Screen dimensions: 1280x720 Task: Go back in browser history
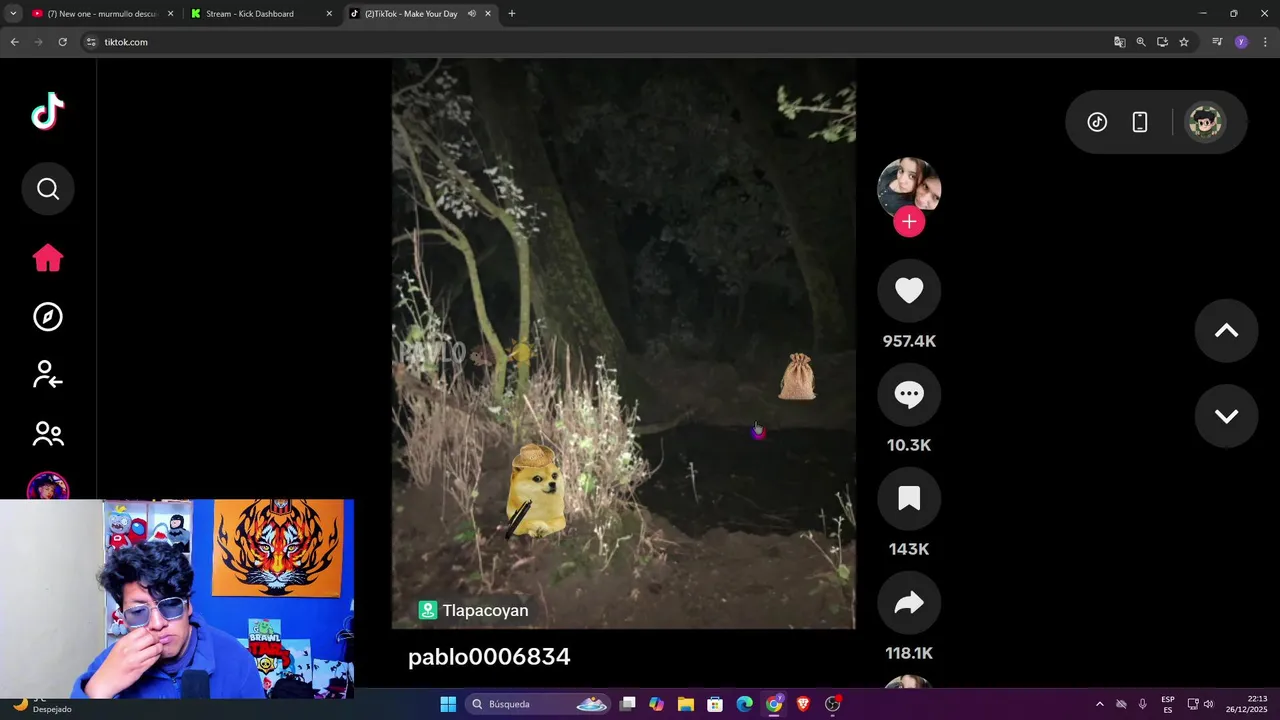point(14,42)
